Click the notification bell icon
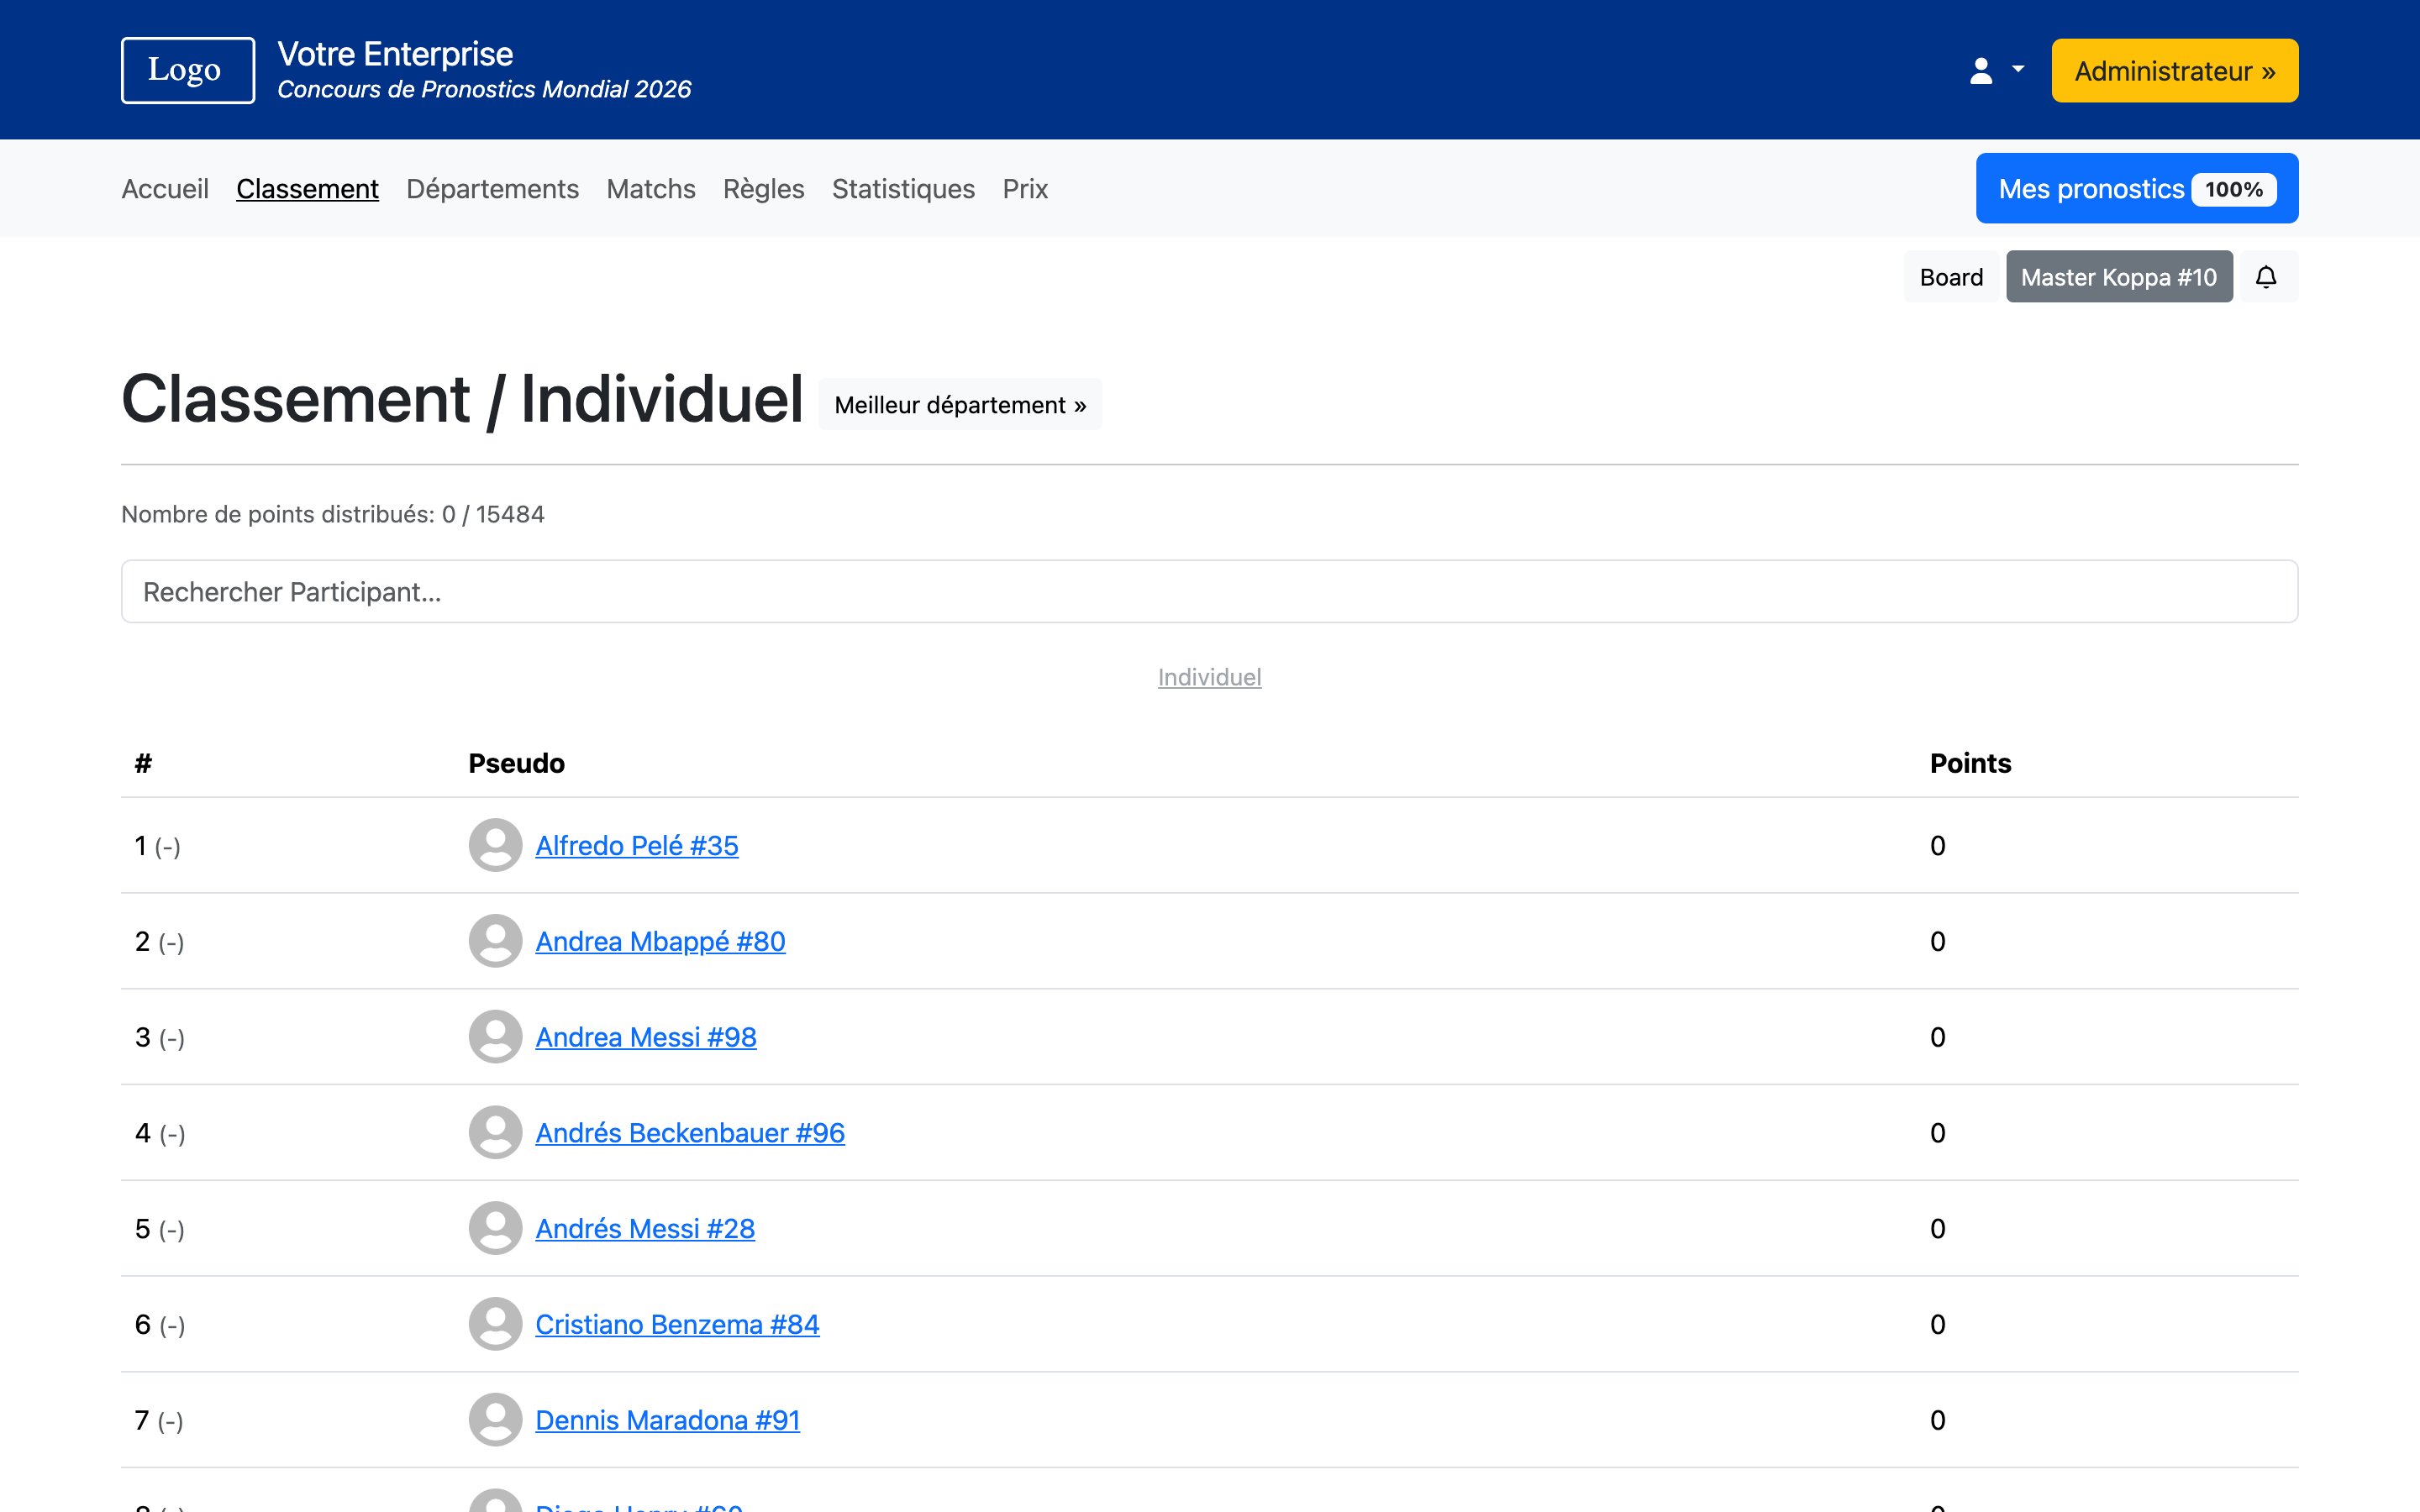This screenshot has width=2420, height=1512. [x=2266, y=277]
